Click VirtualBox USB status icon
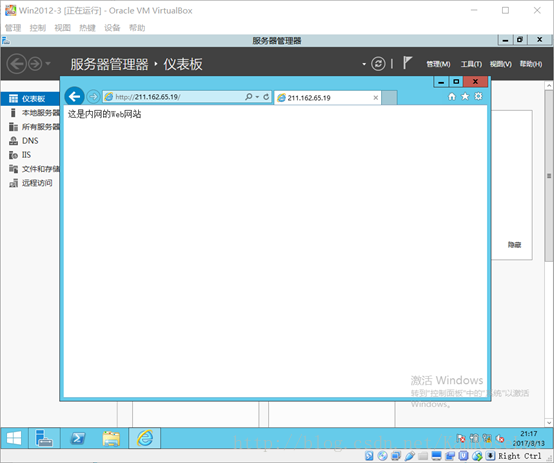554x463 pixels. point(409,456)
